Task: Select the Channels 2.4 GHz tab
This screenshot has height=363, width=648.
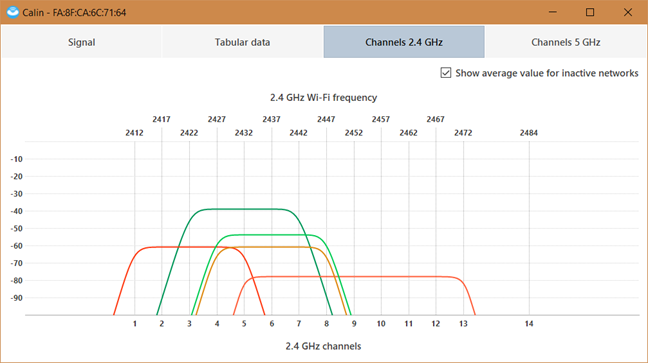Action: tap(404, 42)
